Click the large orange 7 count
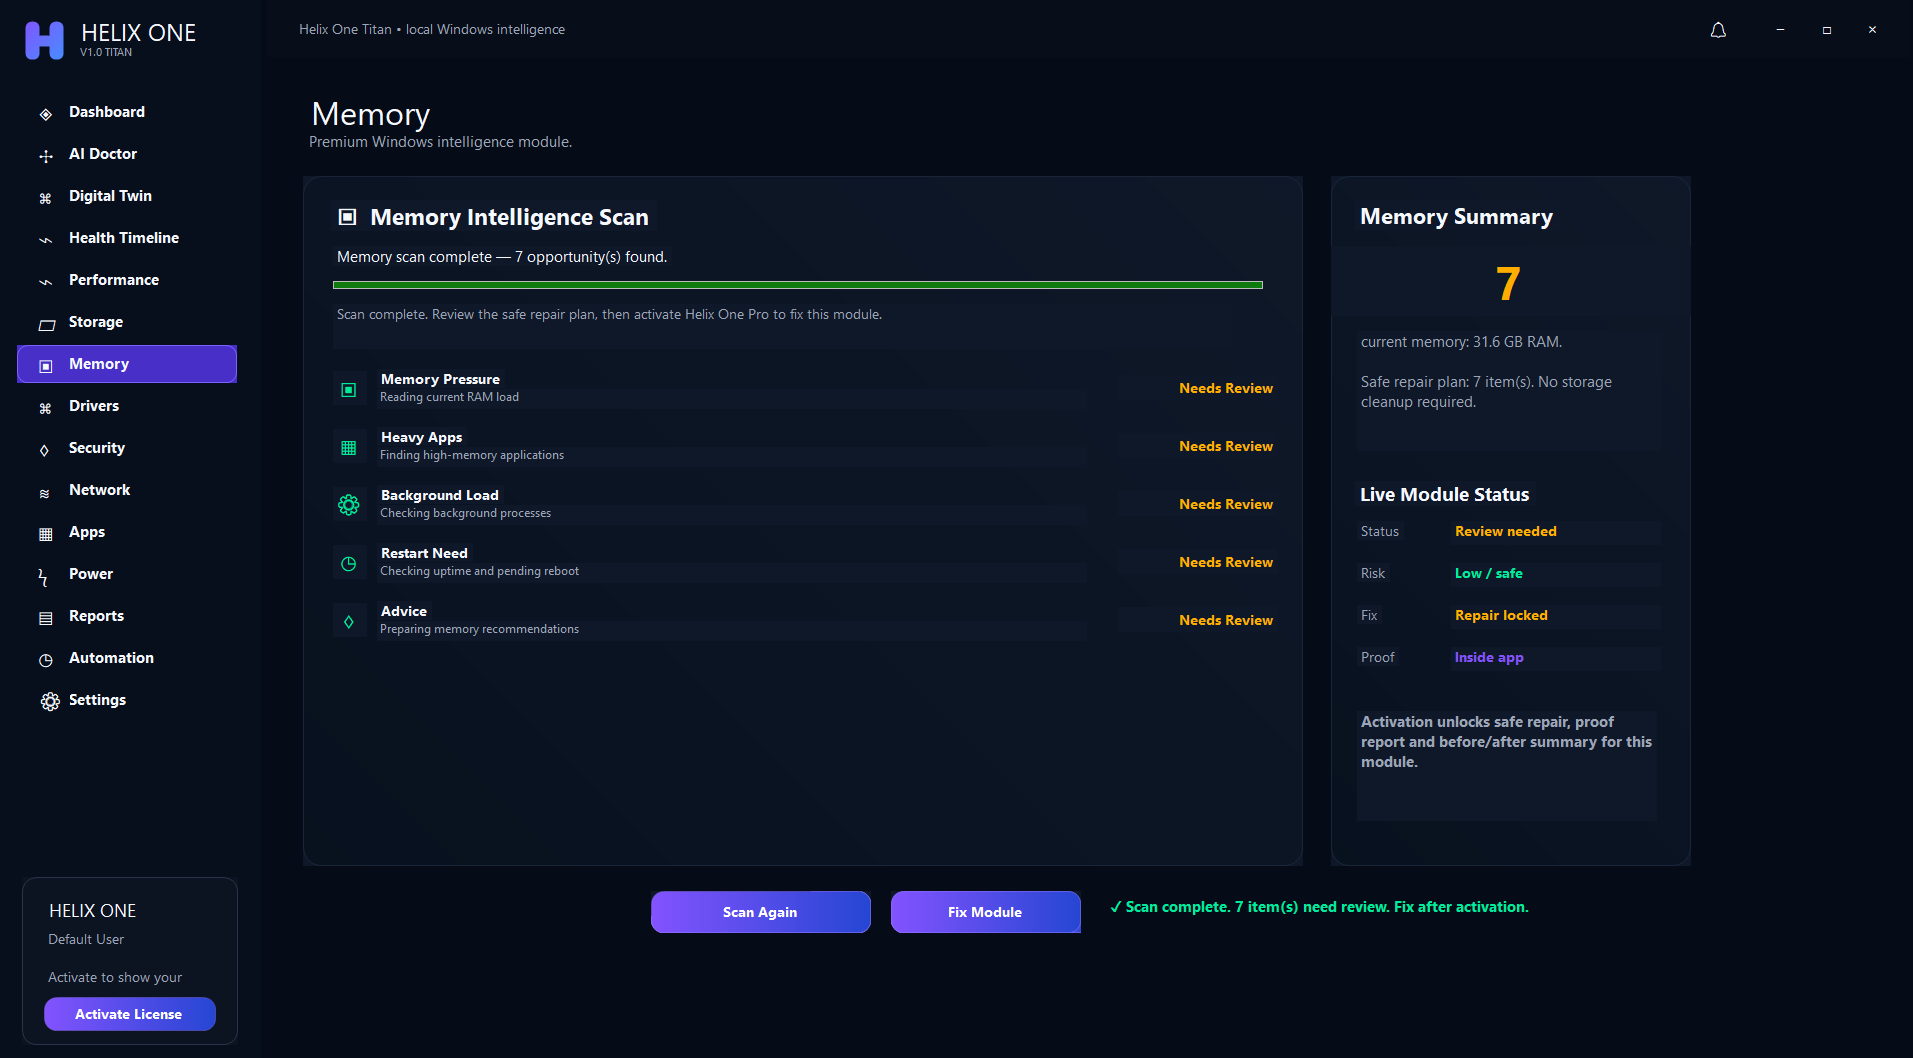 pos(1508,284)
